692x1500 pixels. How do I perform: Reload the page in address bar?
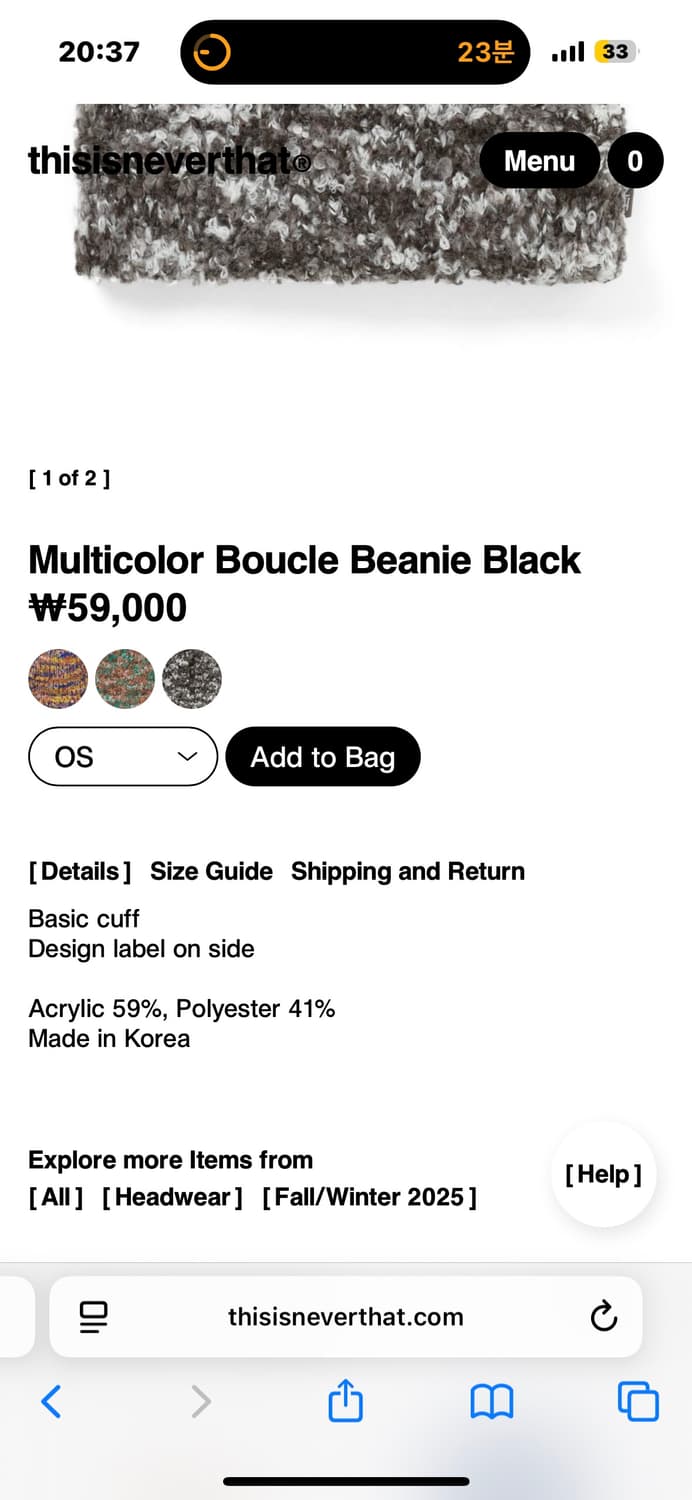(604, 1316)
